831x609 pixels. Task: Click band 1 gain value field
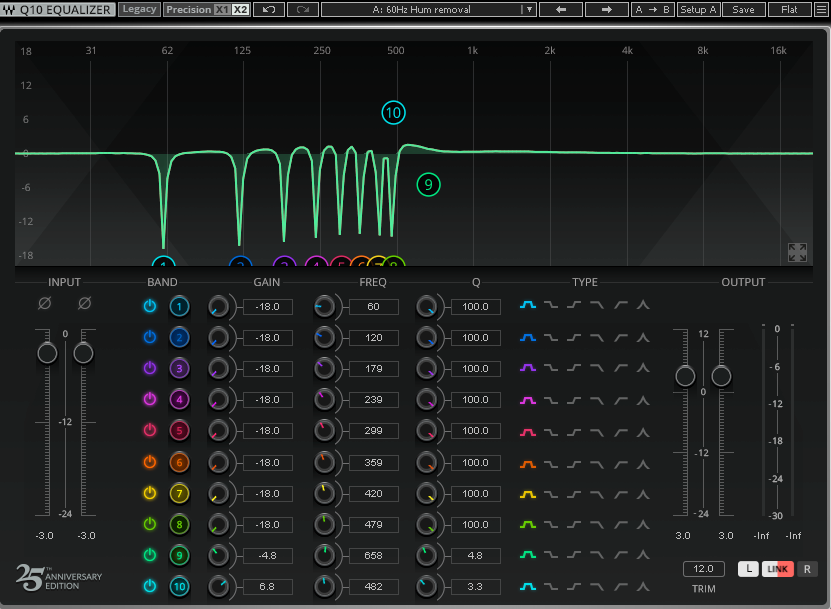(268, 307)
